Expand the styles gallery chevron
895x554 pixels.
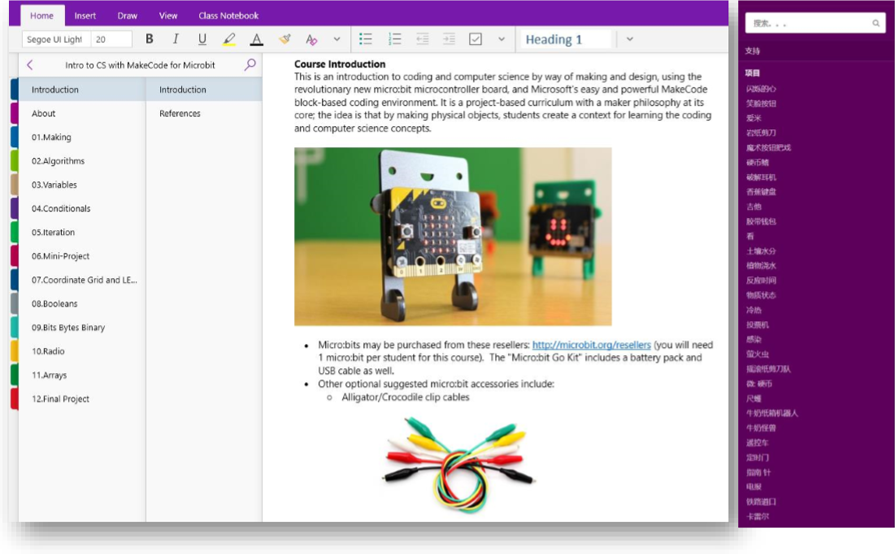630,39
